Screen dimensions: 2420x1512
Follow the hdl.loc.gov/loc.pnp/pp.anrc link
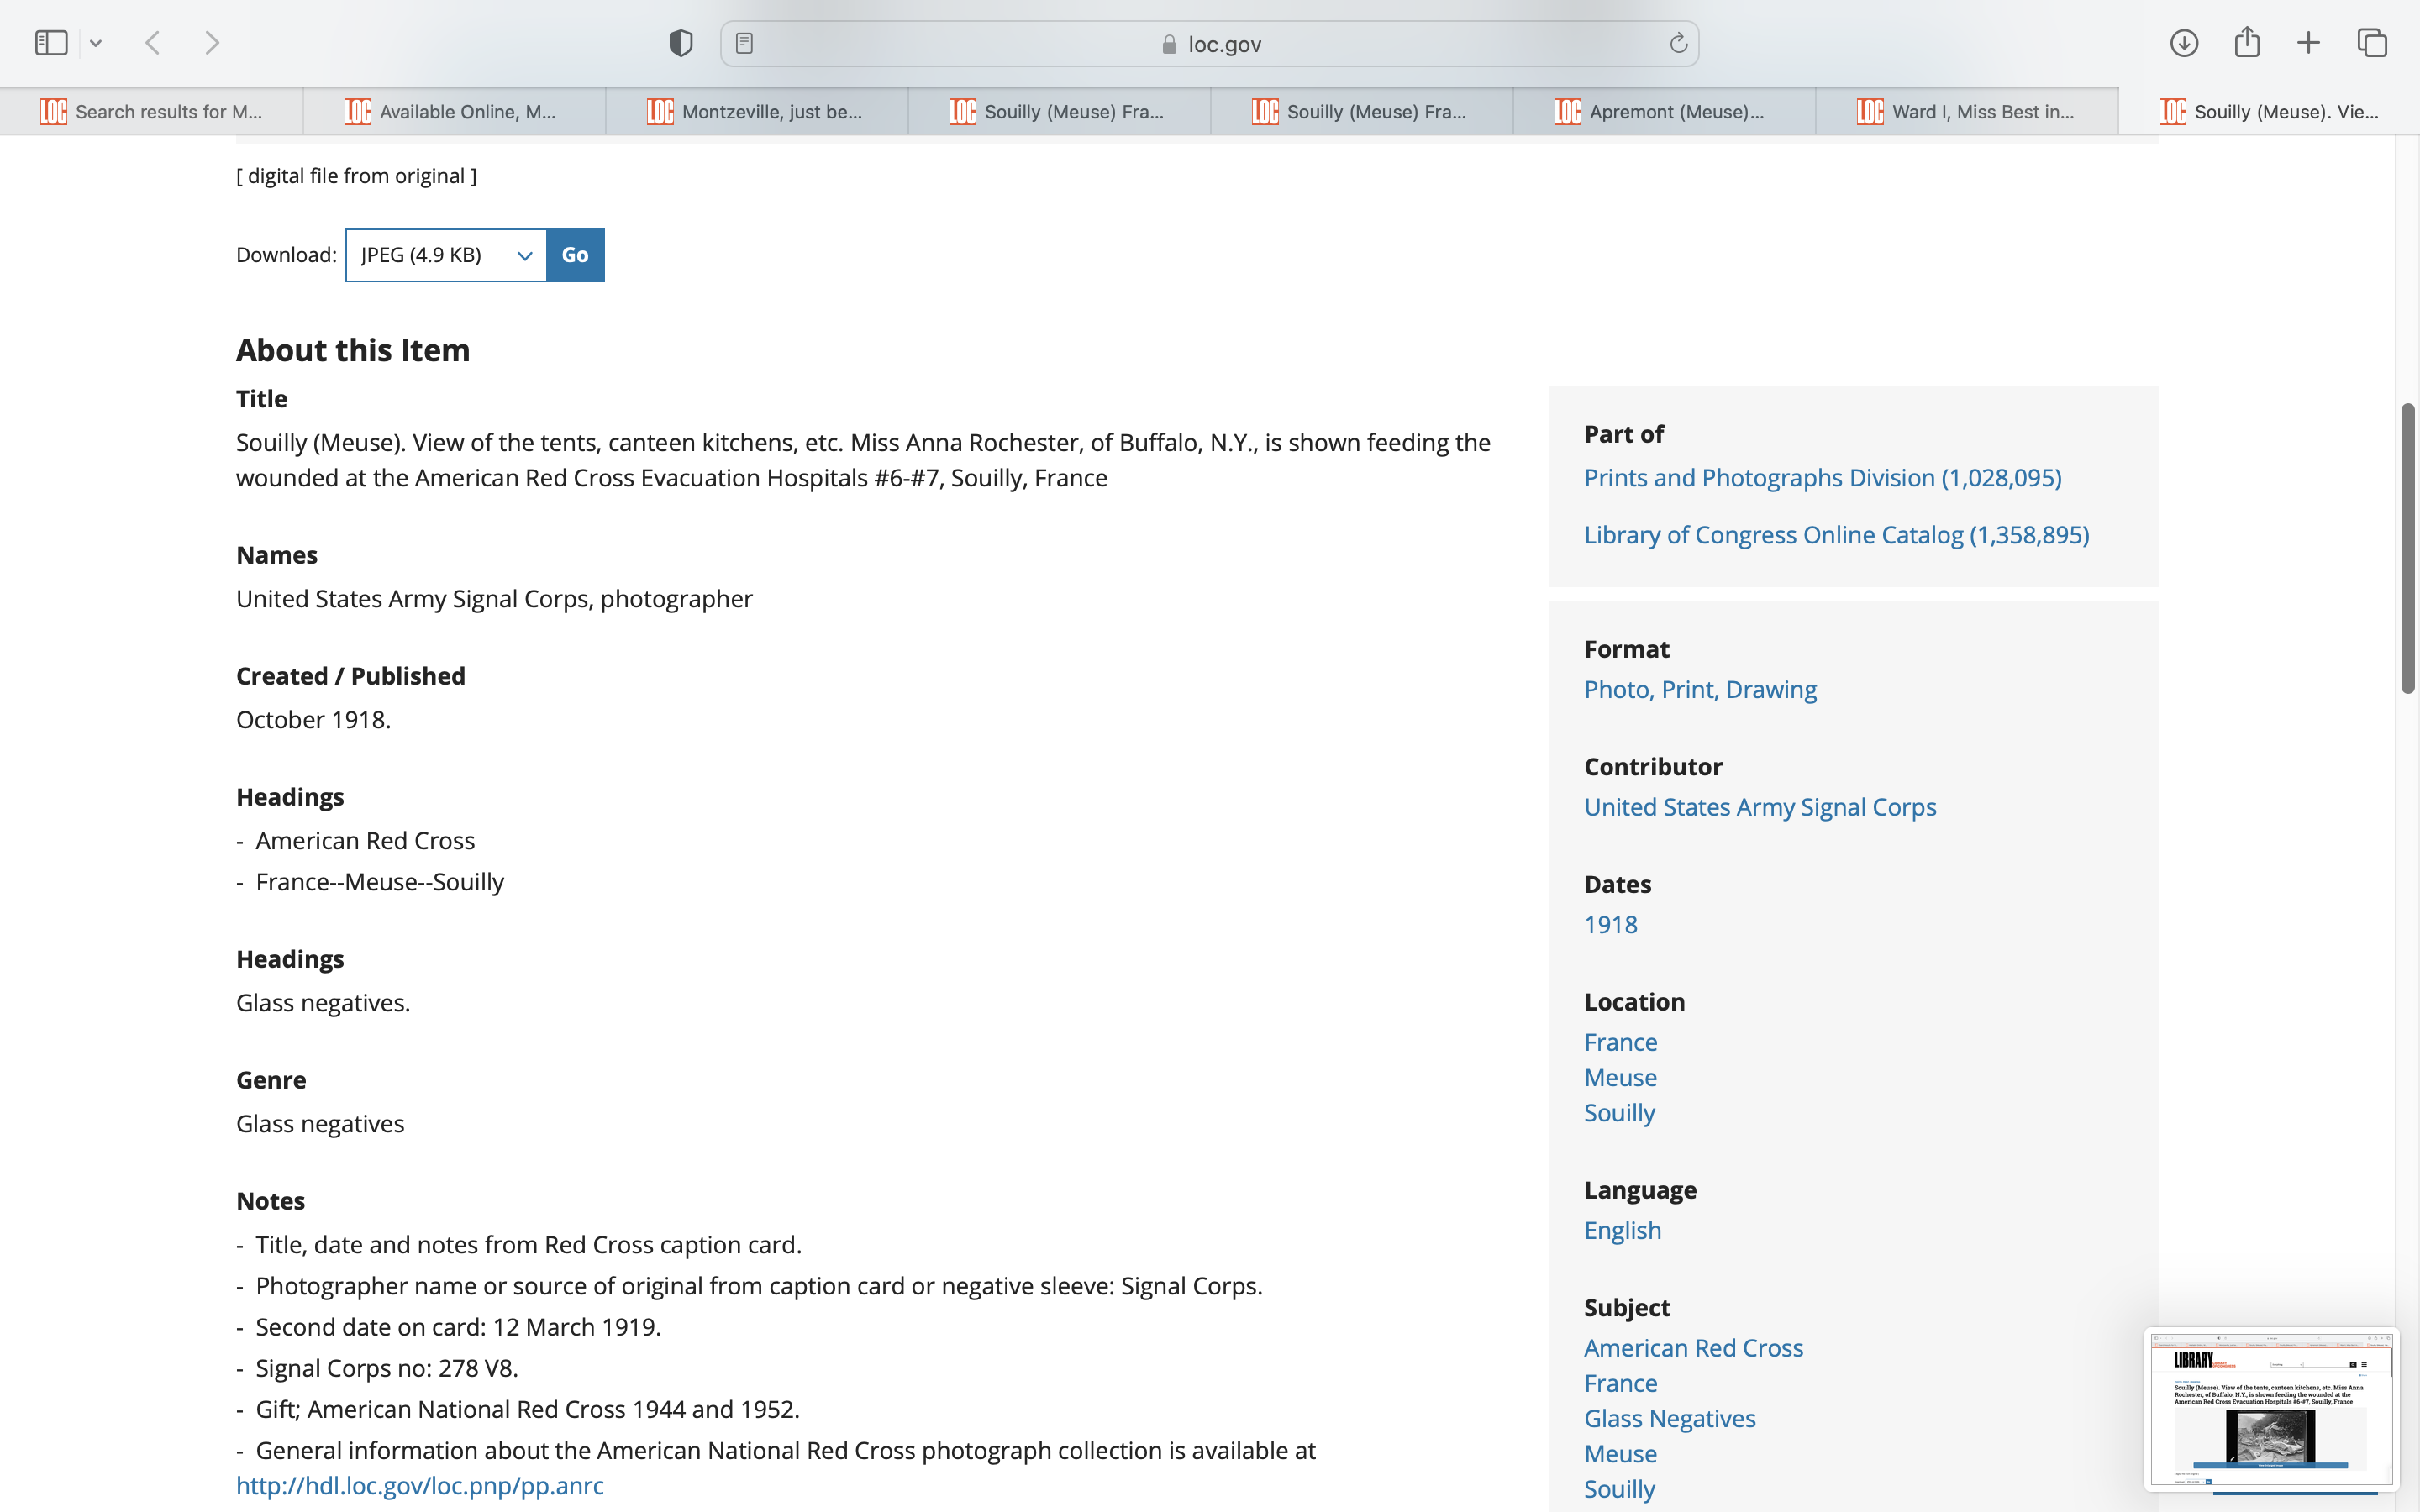click(x=420, y=1486)
